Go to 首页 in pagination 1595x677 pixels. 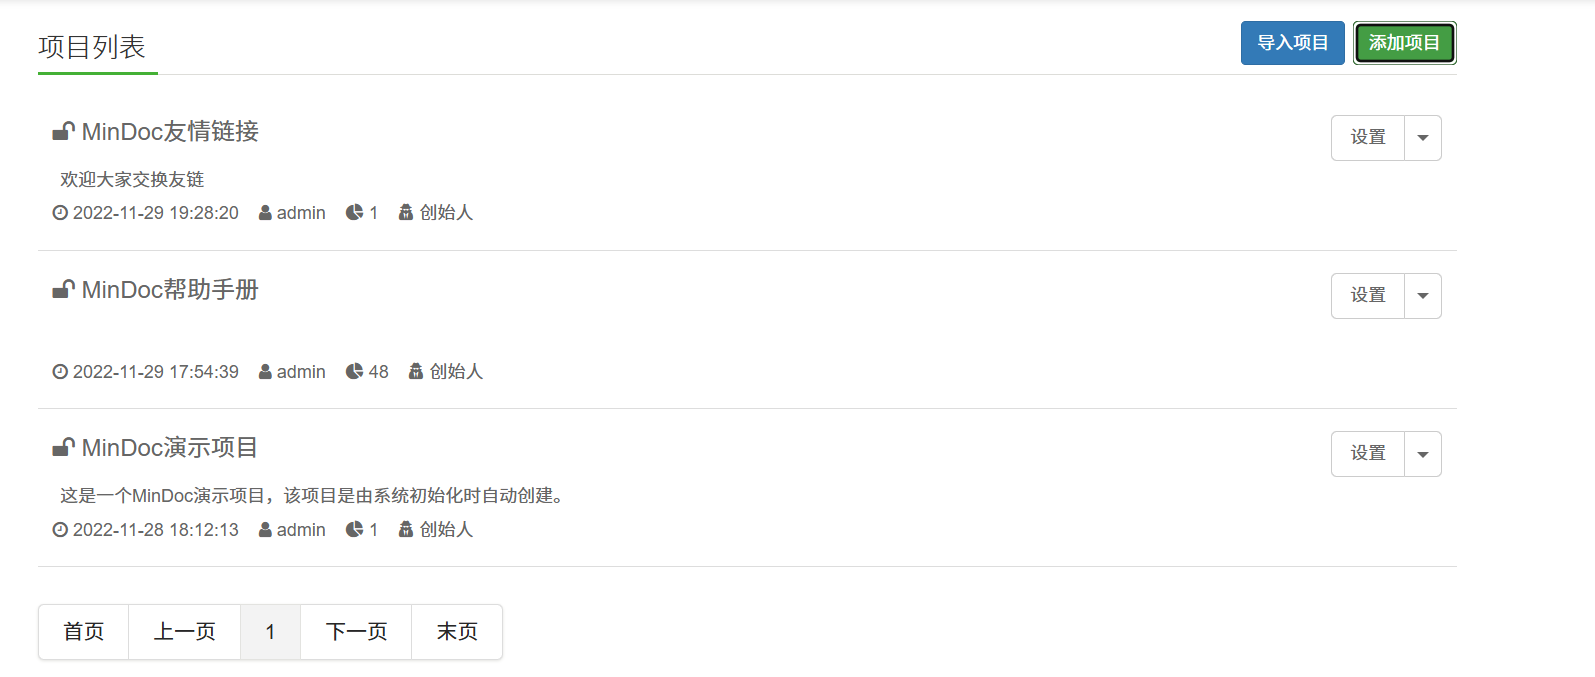click(x=83, y=632)
